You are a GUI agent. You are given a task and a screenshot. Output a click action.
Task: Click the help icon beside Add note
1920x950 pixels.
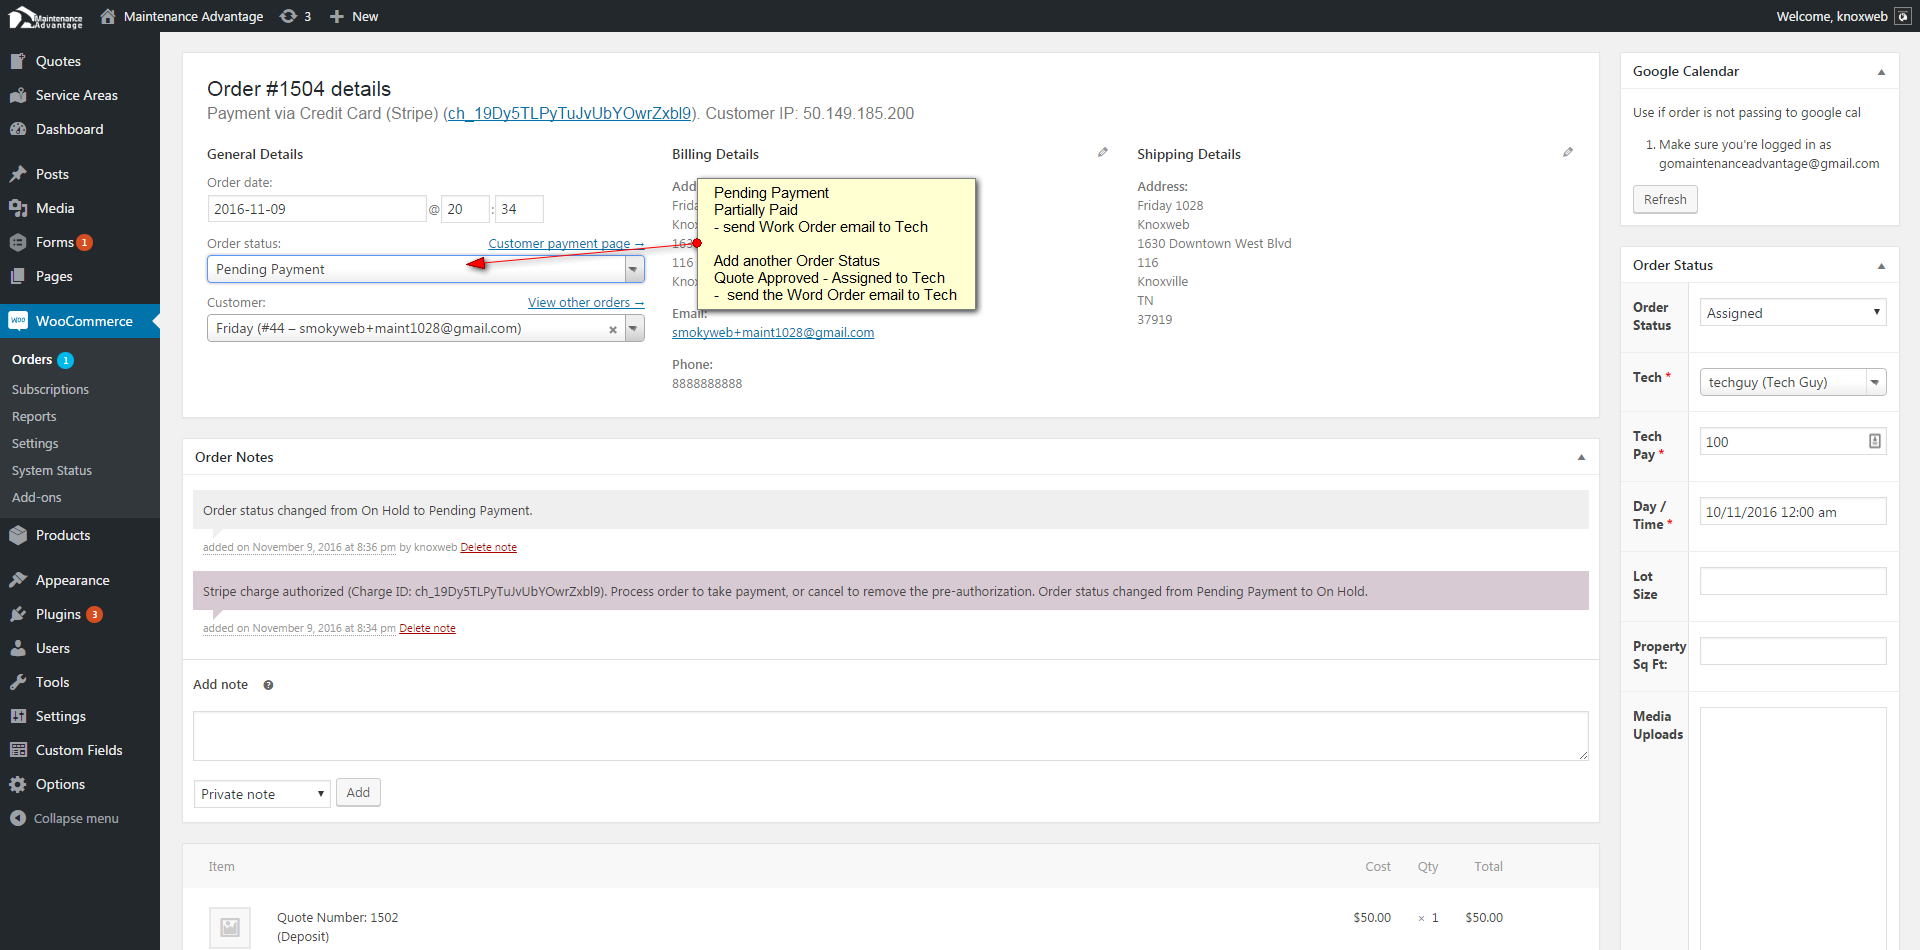coord(268,685)
